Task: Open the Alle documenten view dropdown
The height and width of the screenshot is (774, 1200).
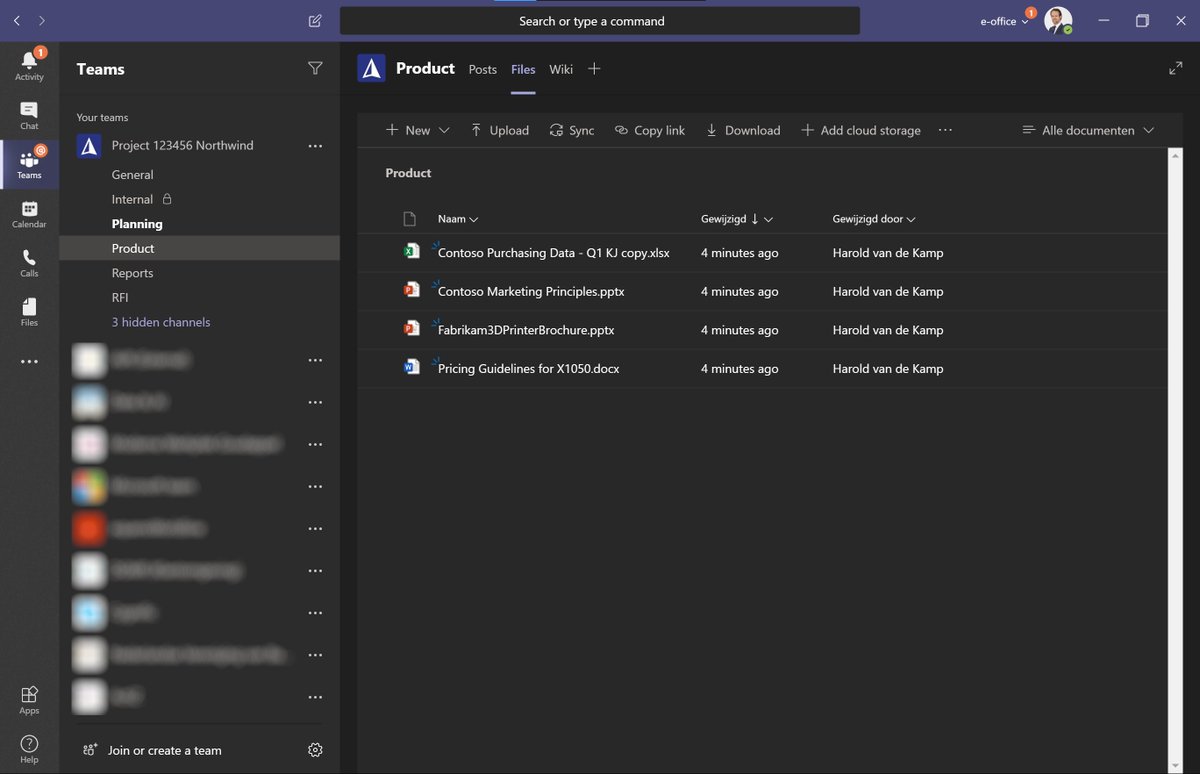Action: tap(1088, 130)
